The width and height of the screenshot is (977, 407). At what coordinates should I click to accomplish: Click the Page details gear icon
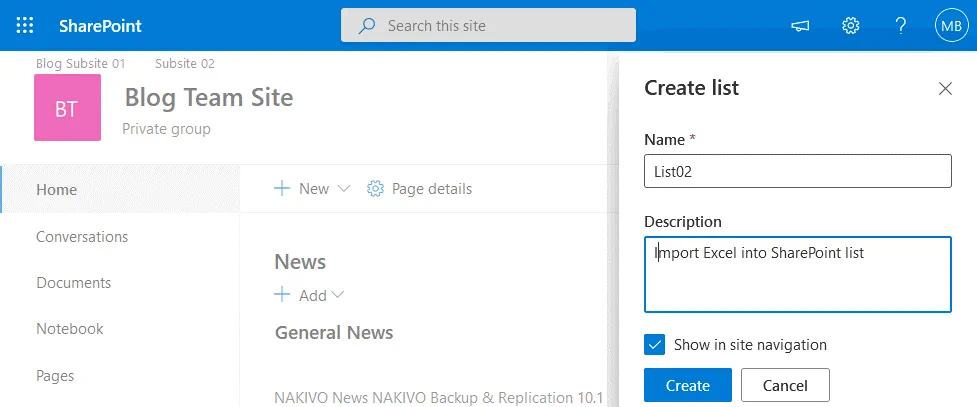(376, 189)
